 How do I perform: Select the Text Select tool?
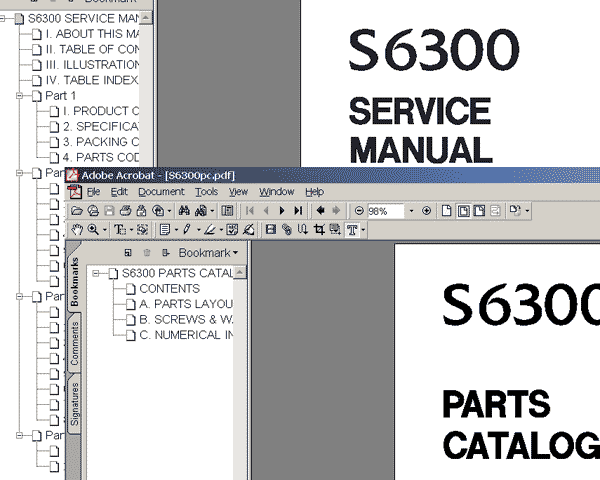coord(120,230)
